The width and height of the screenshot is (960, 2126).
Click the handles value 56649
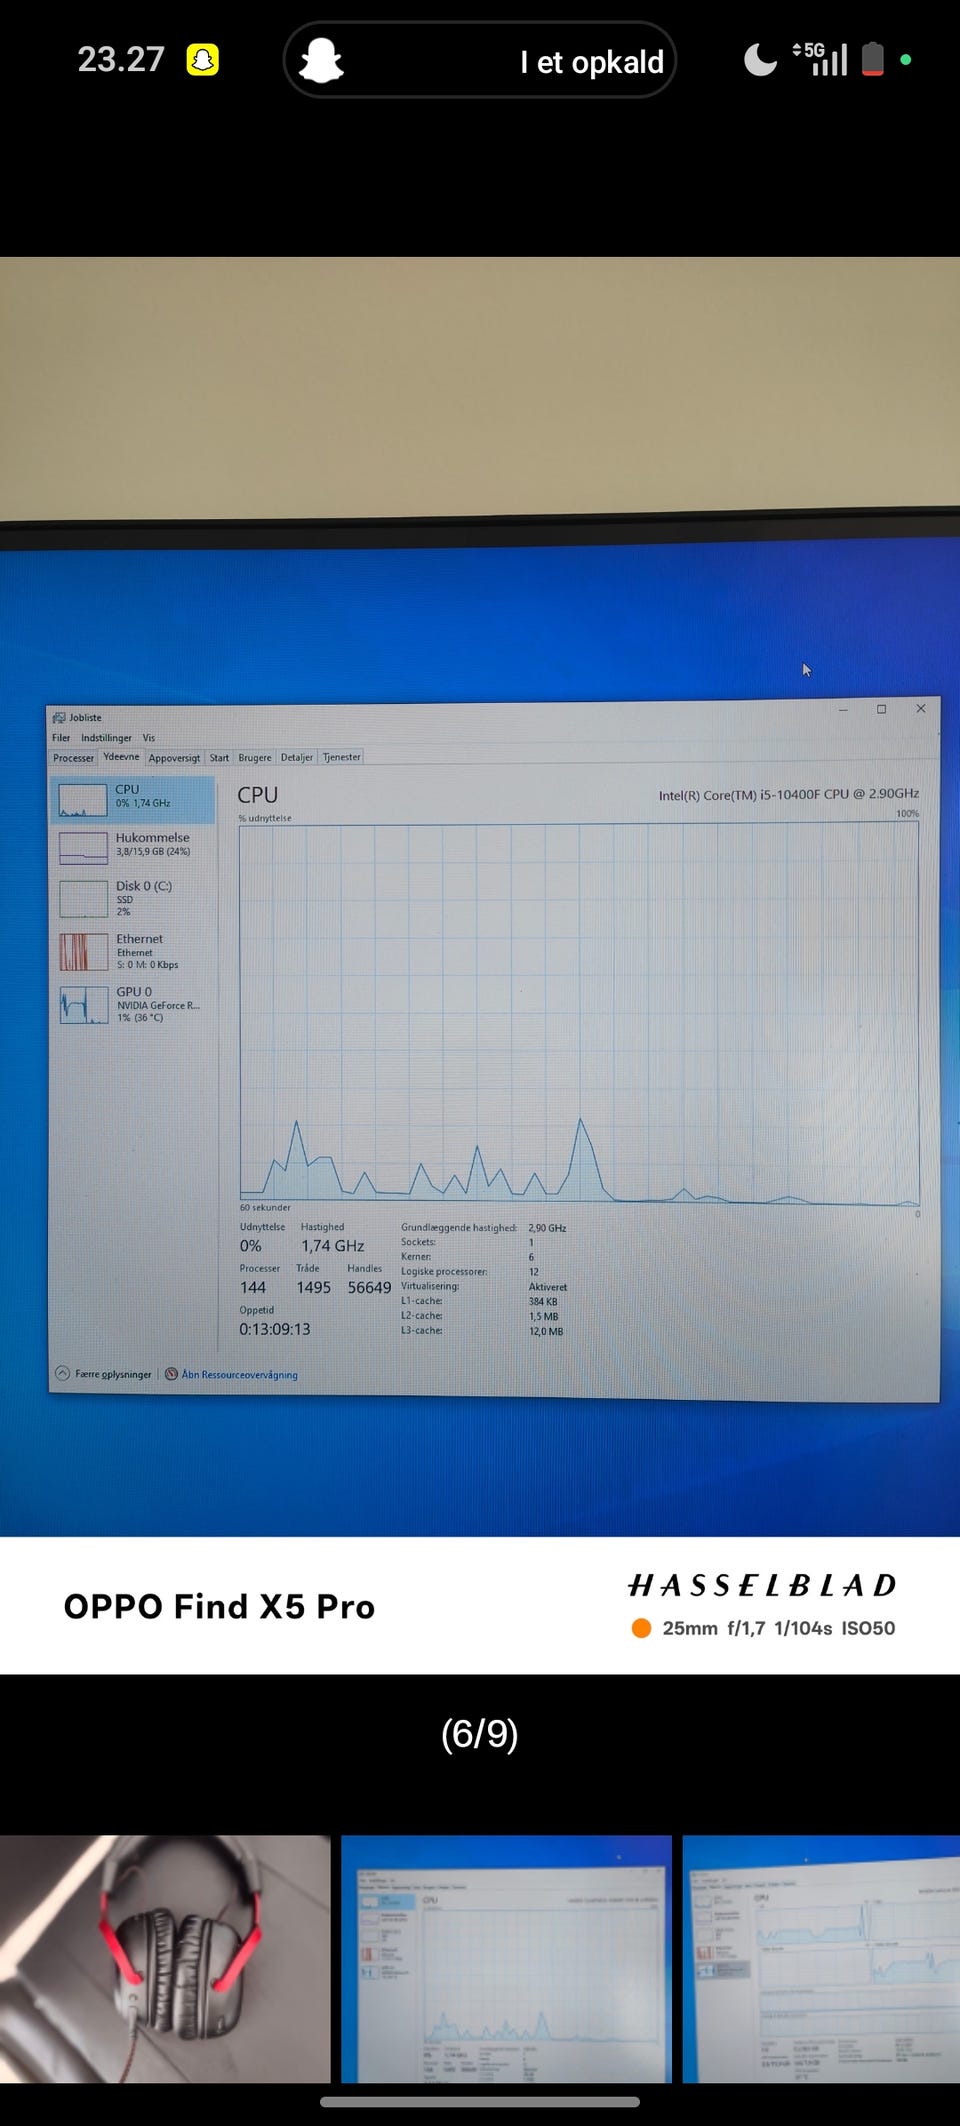tap(369, 1288)
